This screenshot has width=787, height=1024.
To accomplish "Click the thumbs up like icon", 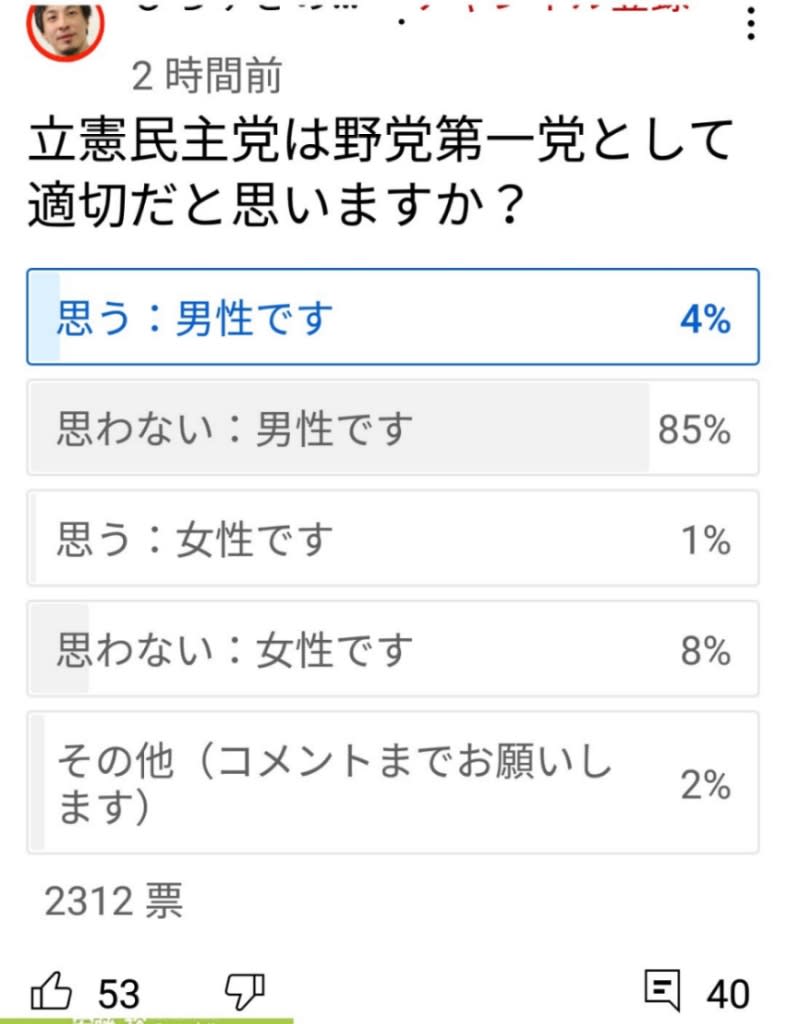I will [x=51, y=992].
